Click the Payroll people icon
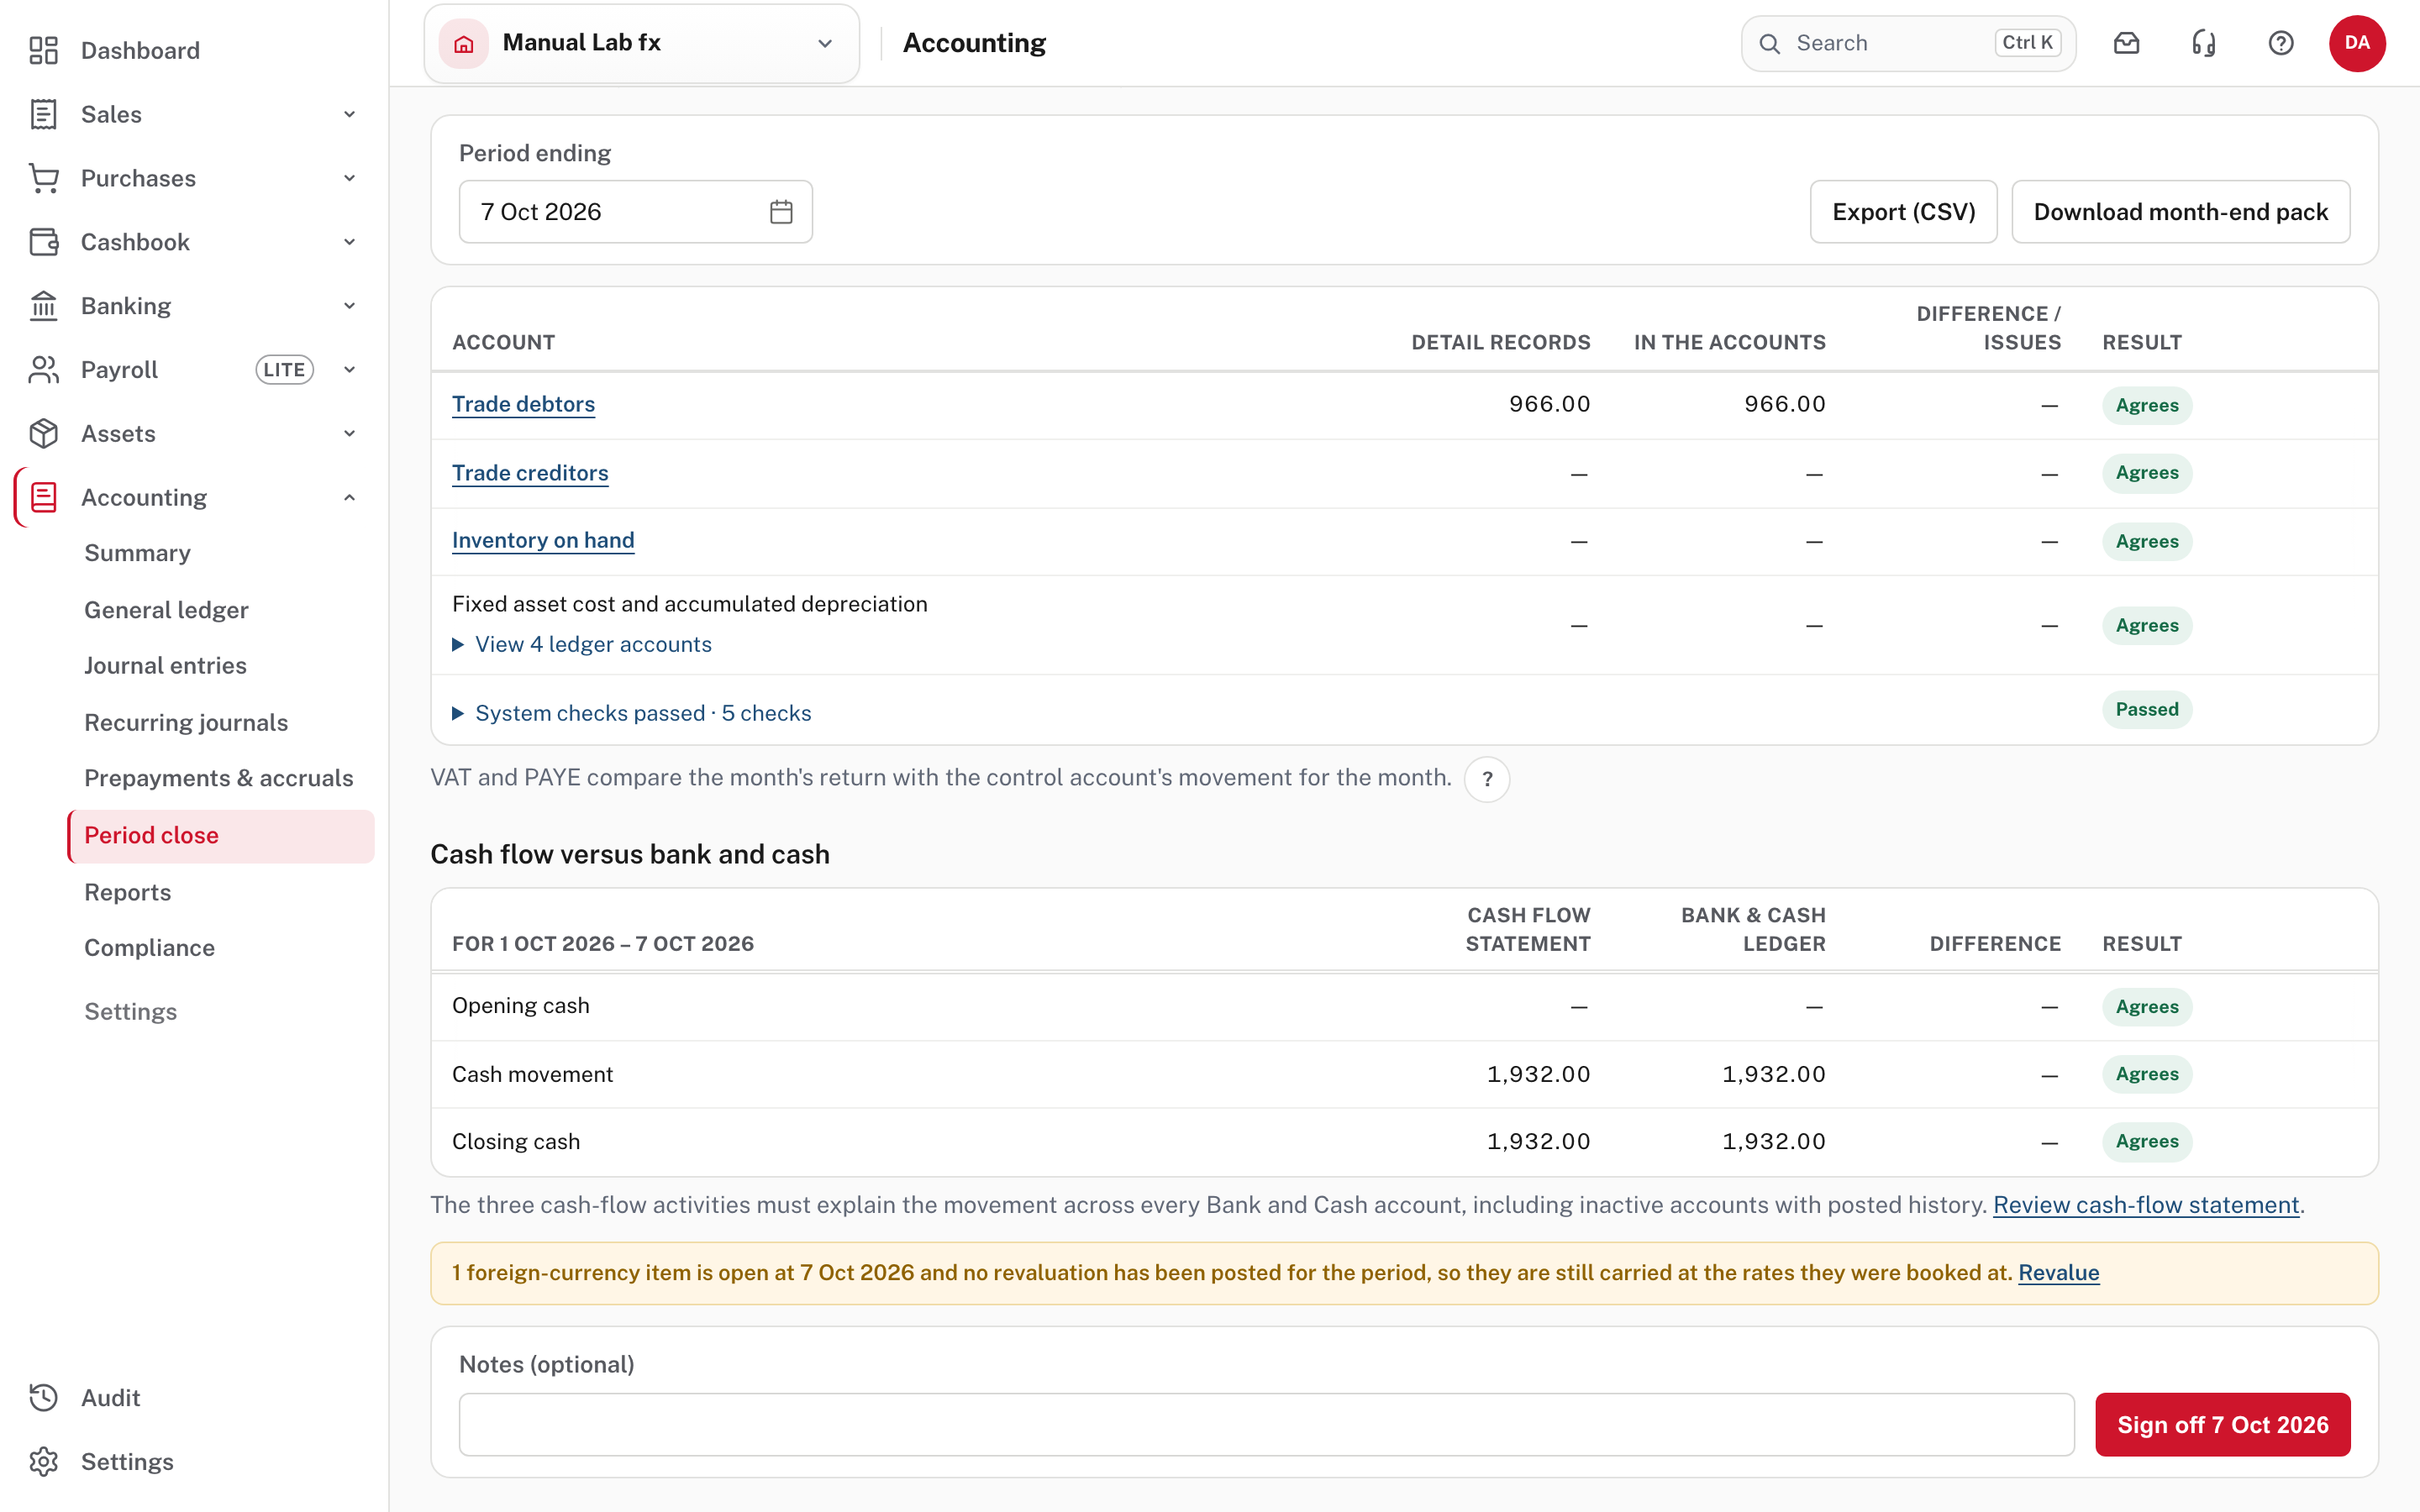Viewport: 2420px width, 1512px height. [x=43, y=370]
